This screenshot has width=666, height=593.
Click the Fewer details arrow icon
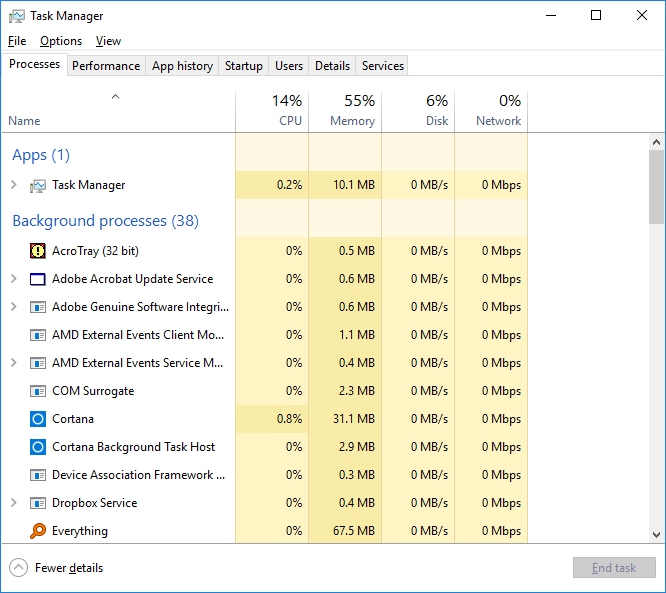(18, 568)
